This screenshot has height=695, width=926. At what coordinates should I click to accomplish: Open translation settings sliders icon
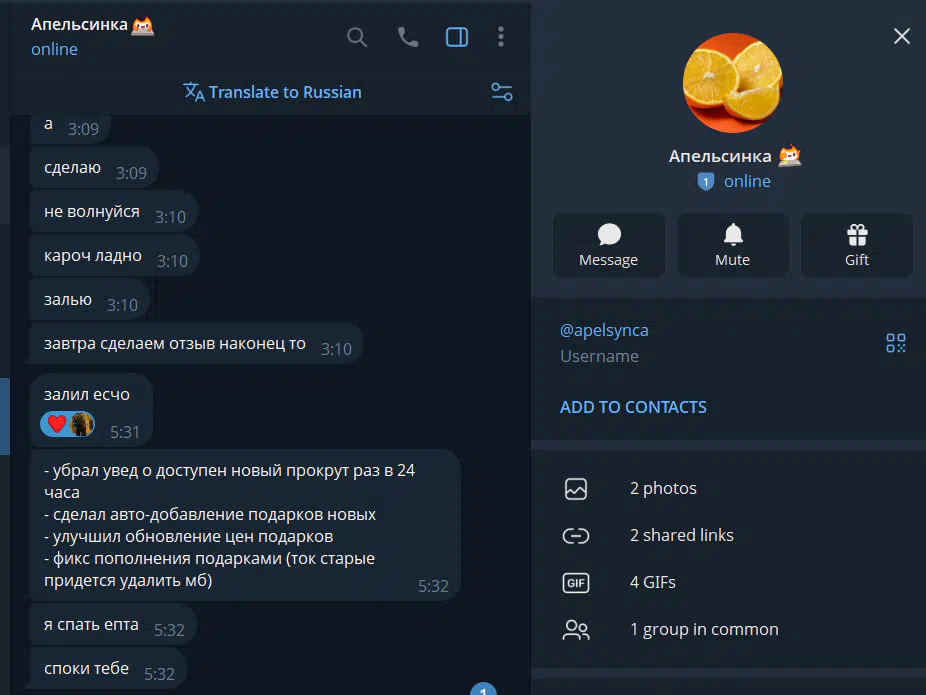point(502,92)
